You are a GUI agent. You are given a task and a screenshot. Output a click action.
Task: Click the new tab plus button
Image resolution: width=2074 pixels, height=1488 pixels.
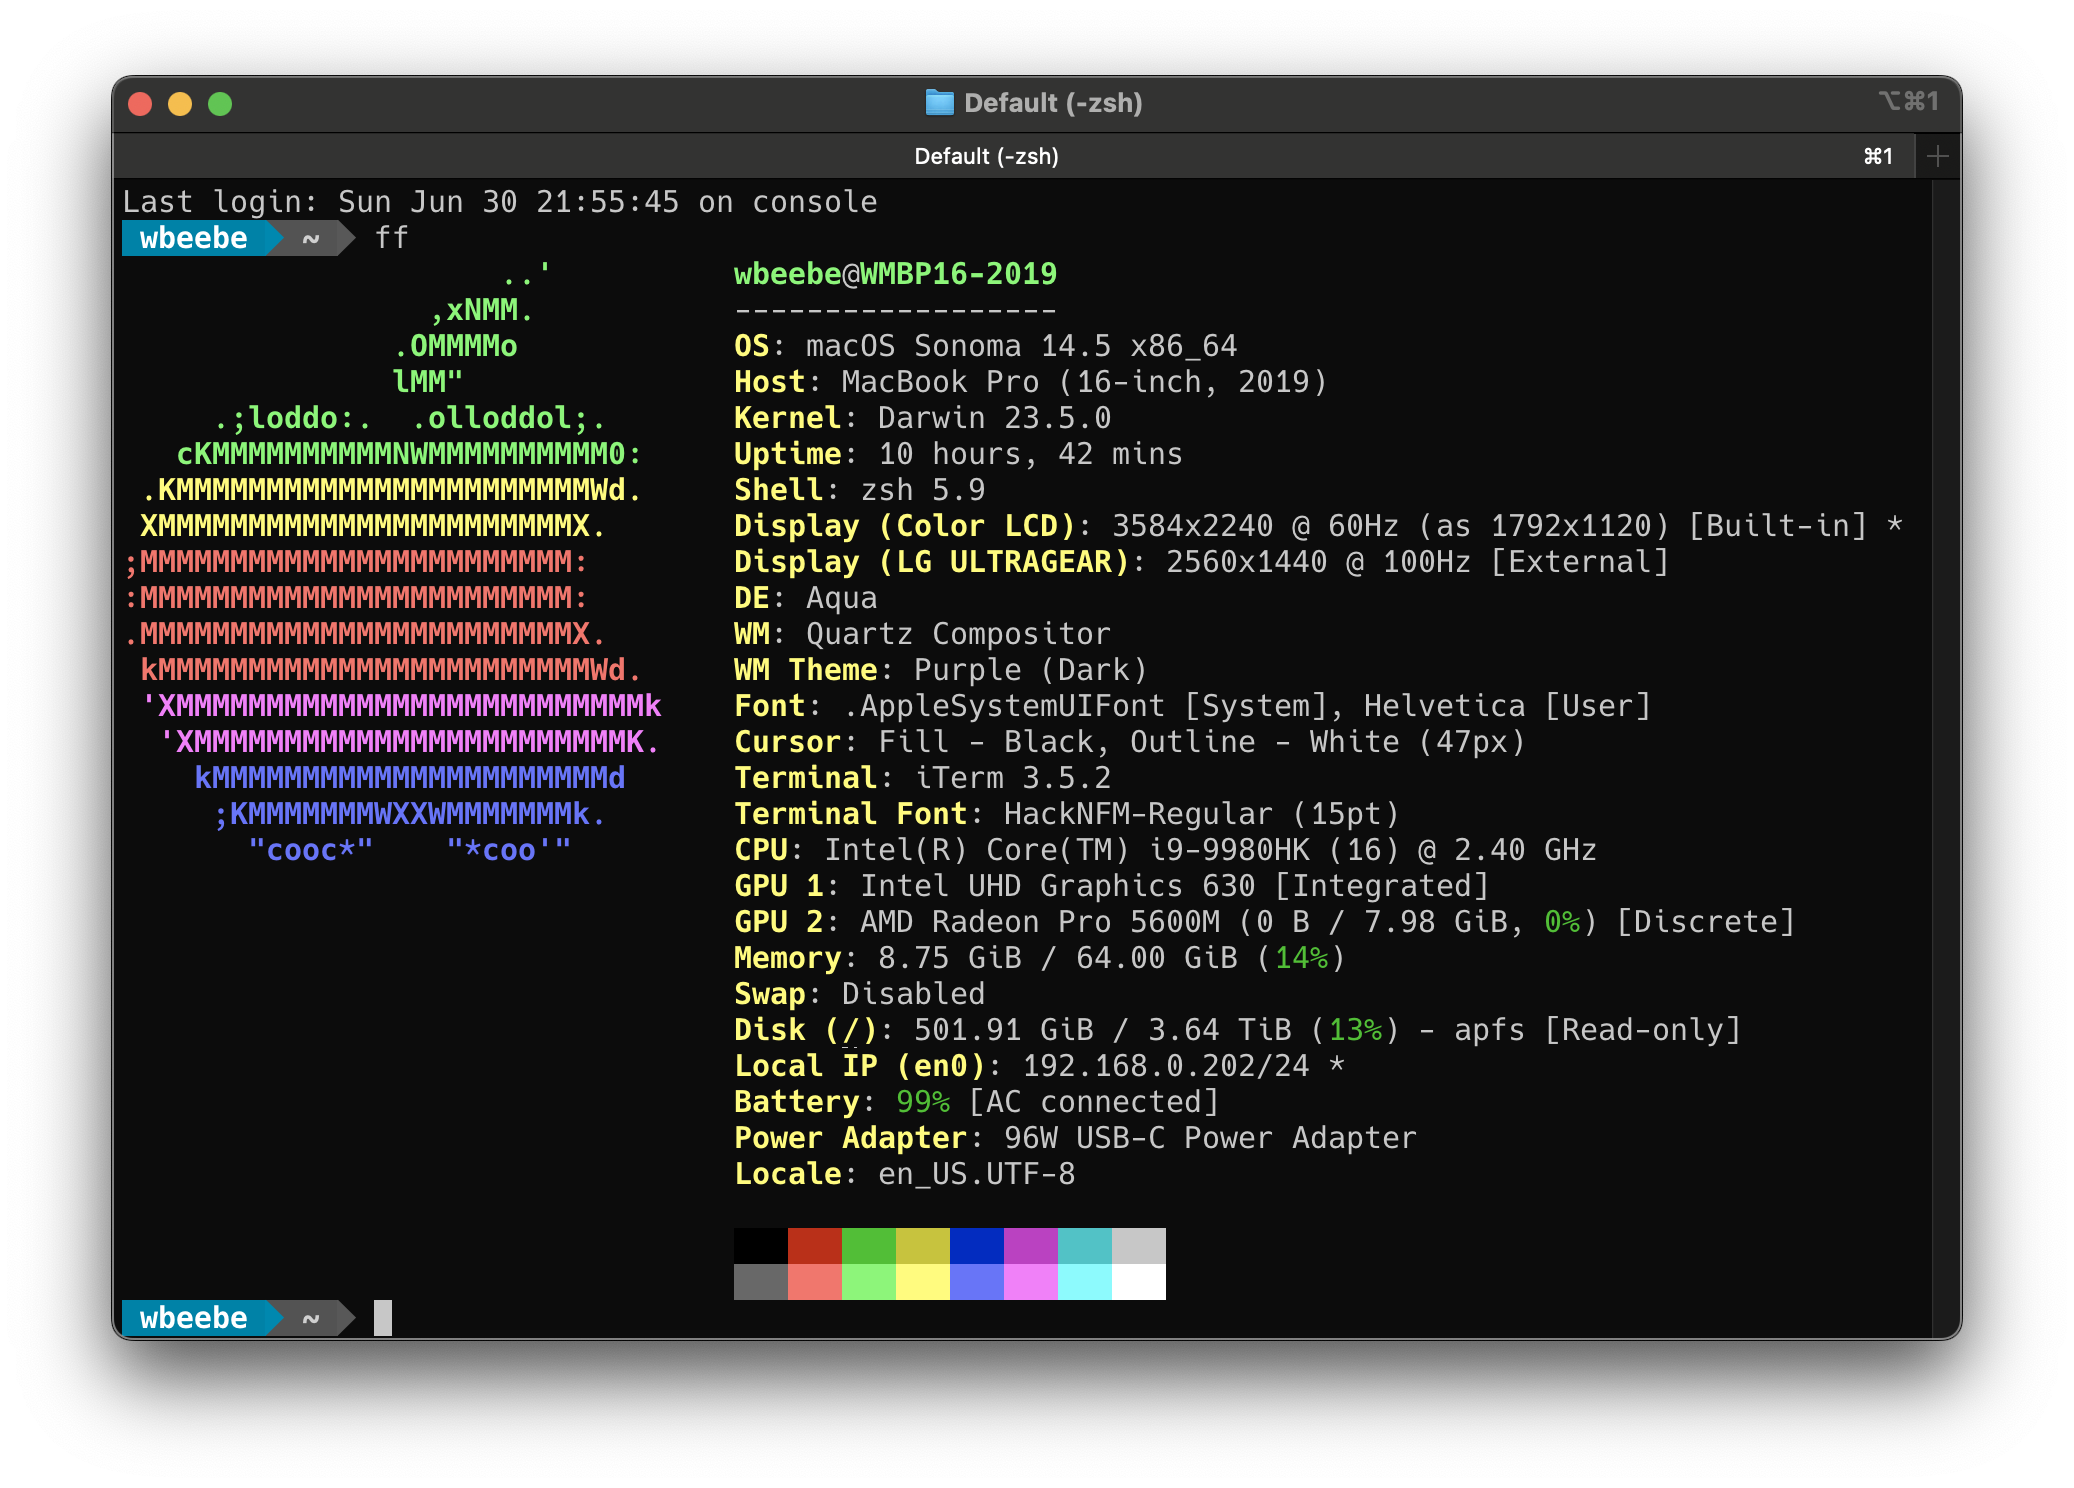pos(1937,156)
